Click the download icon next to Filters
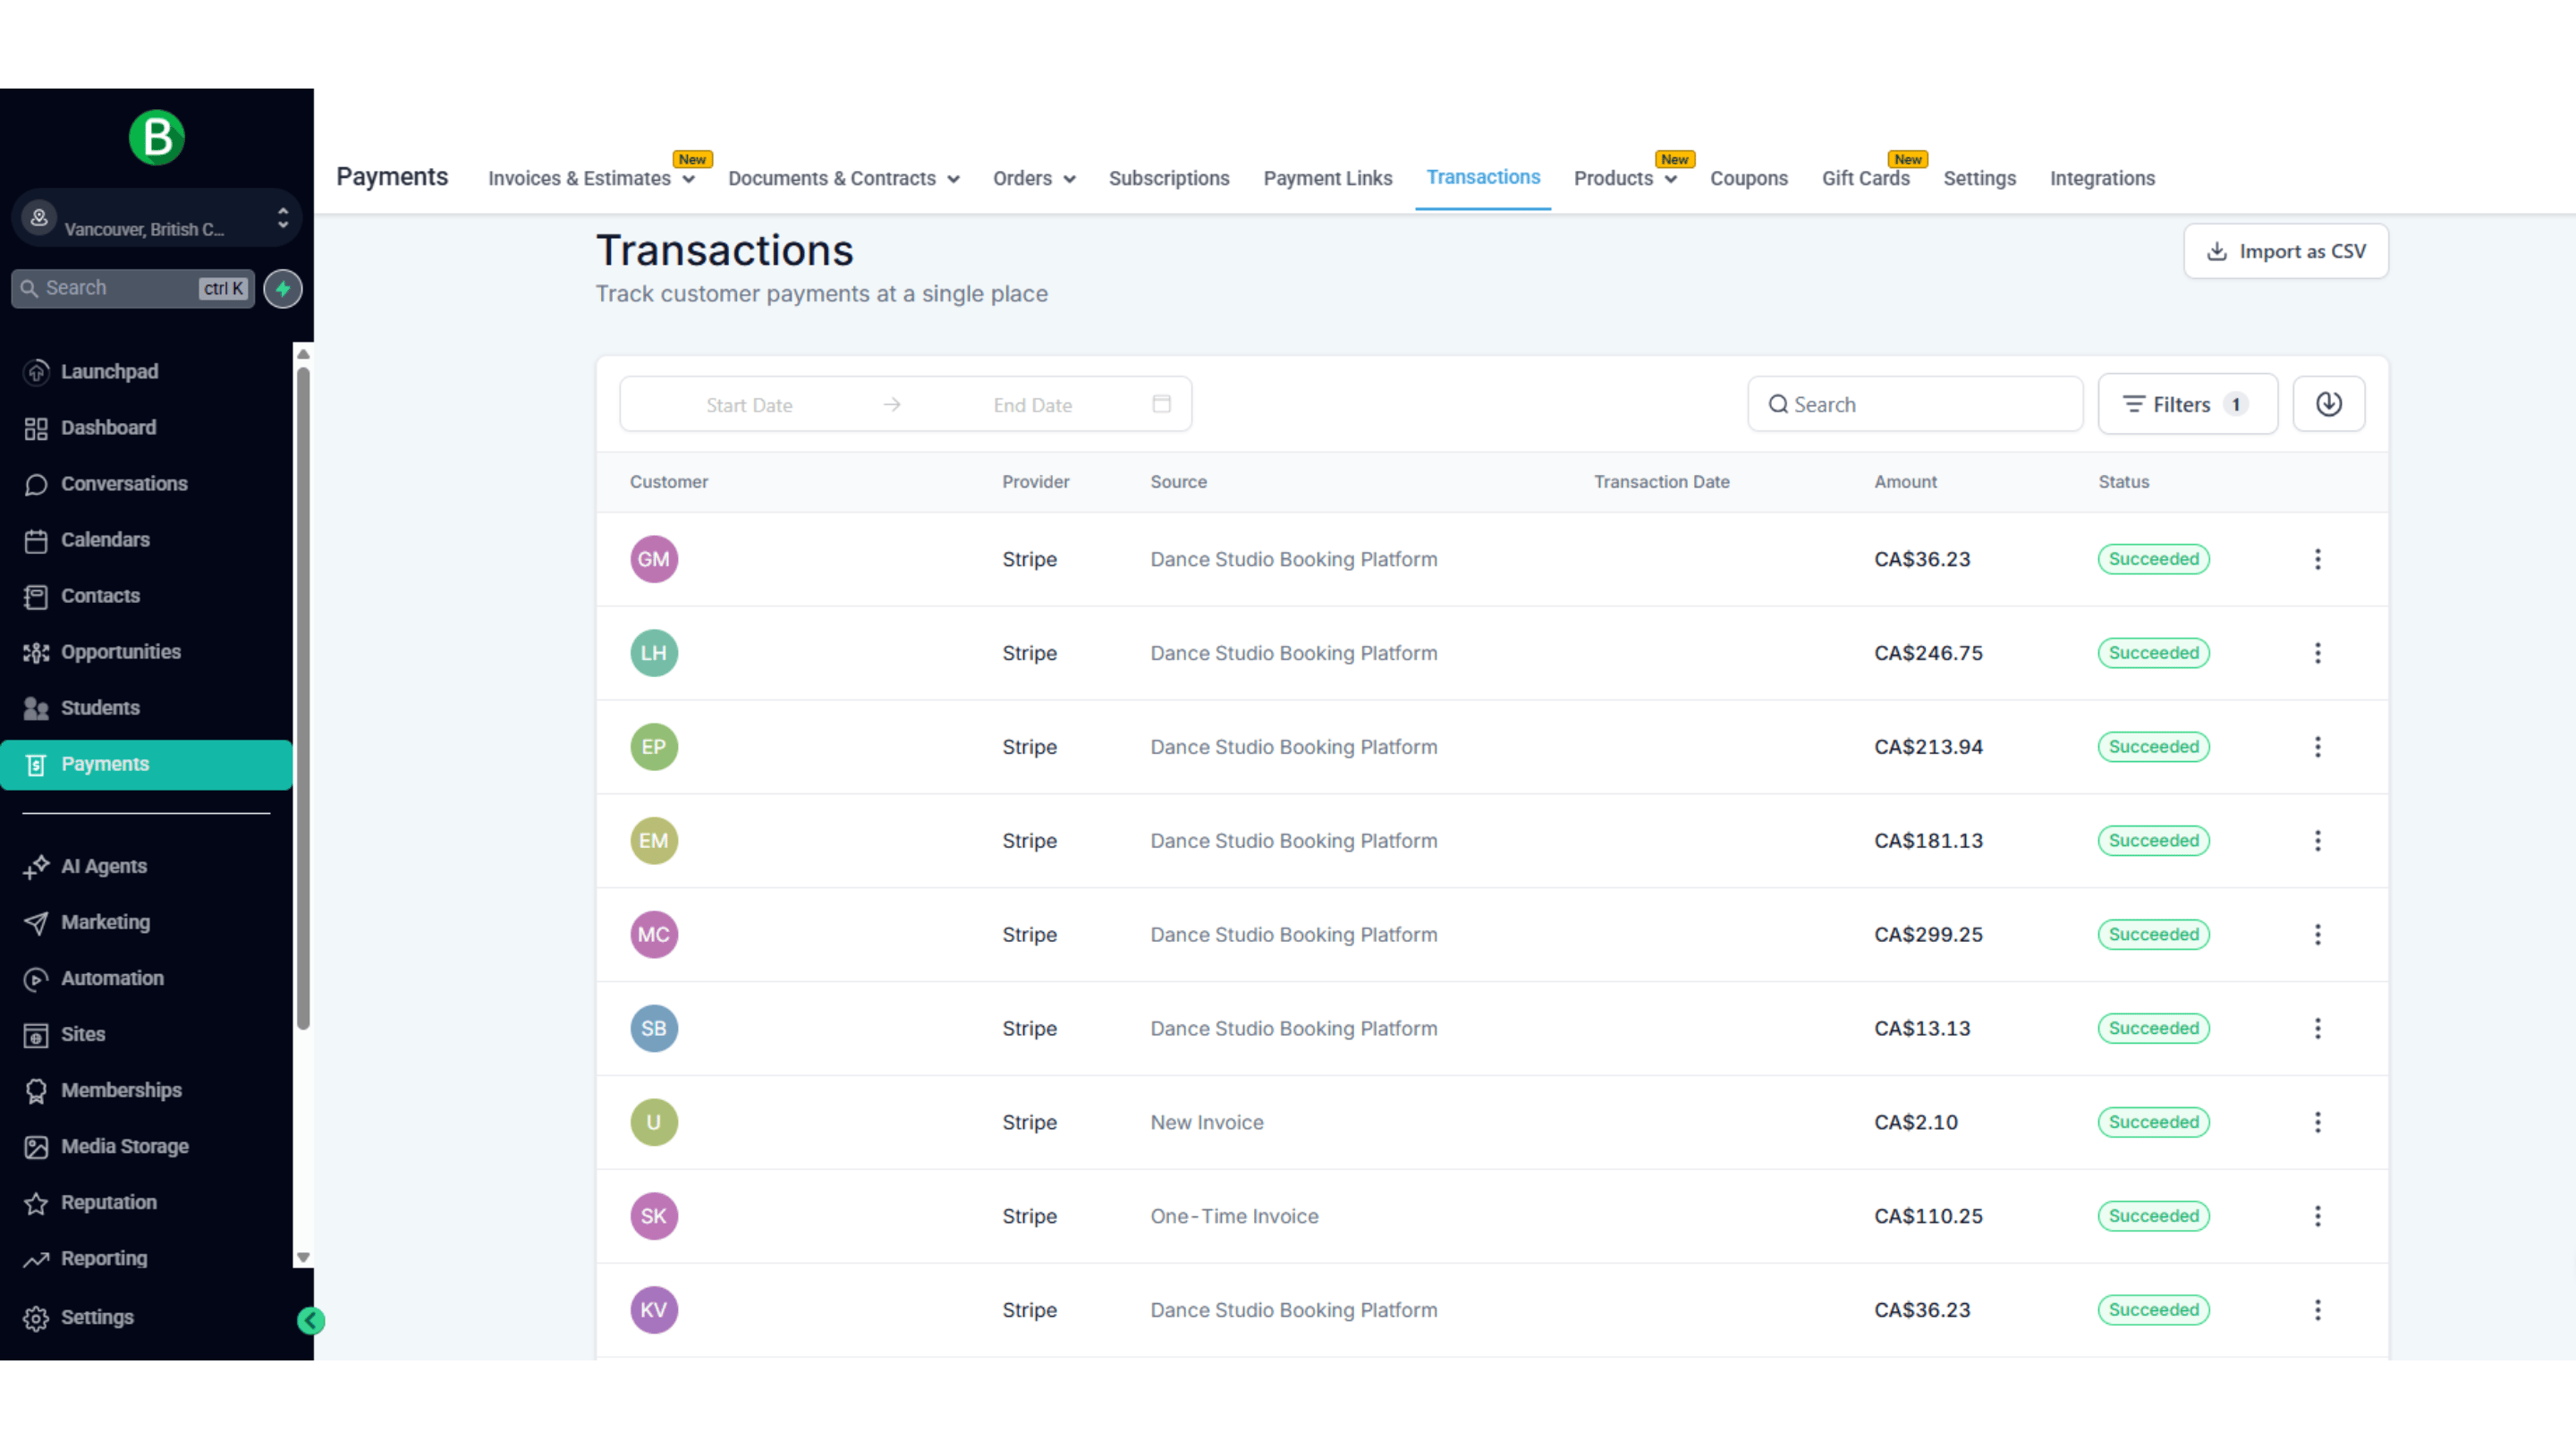The width and height of the screenshot is (2576, 1449). (x=2329, y=404)
